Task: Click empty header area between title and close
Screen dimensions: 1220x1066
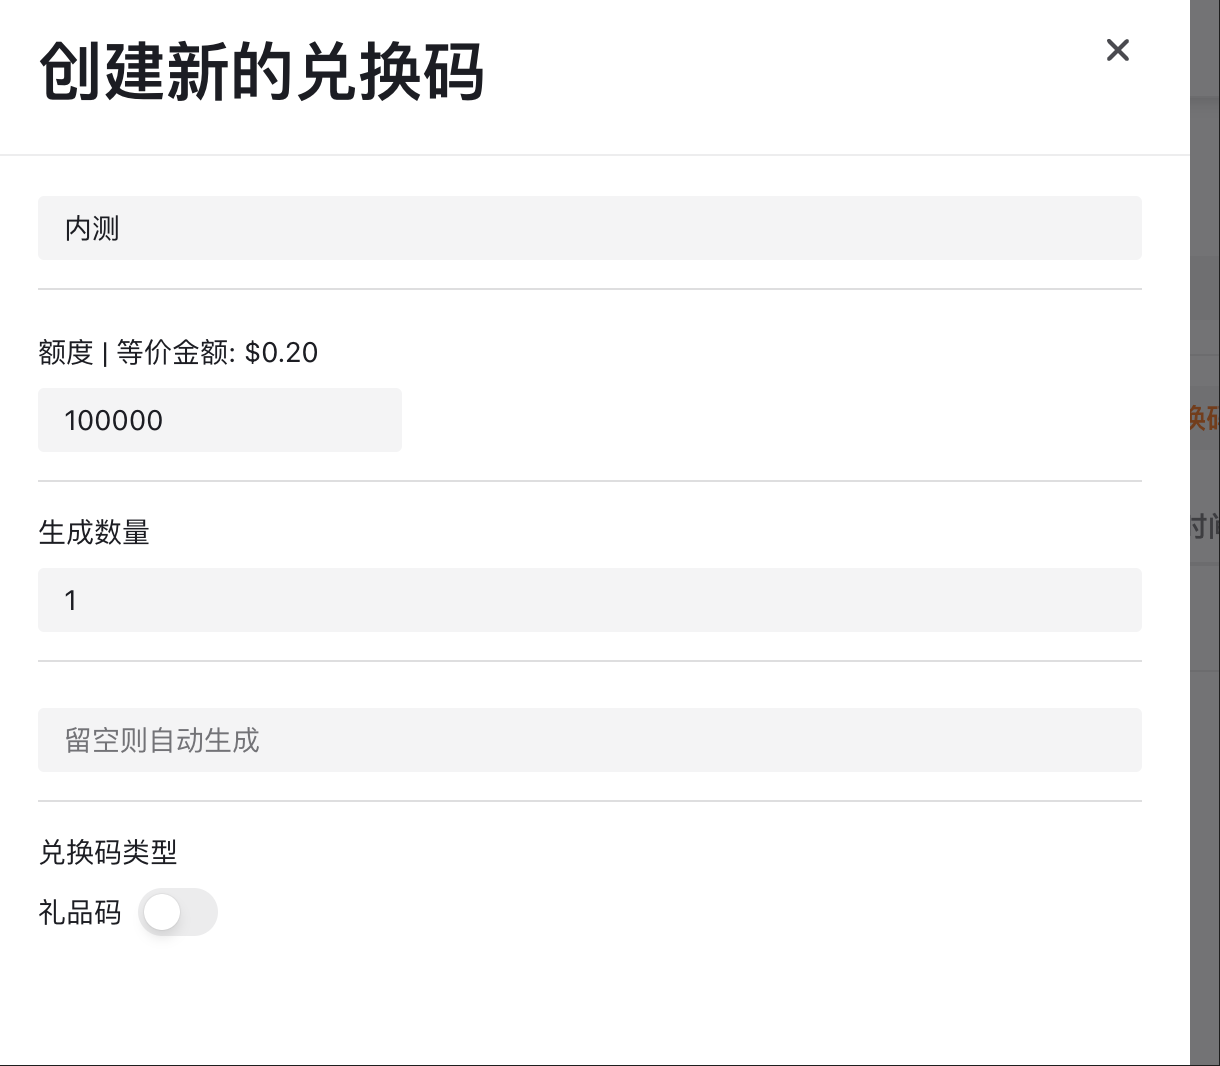Action: pos(790,72)
